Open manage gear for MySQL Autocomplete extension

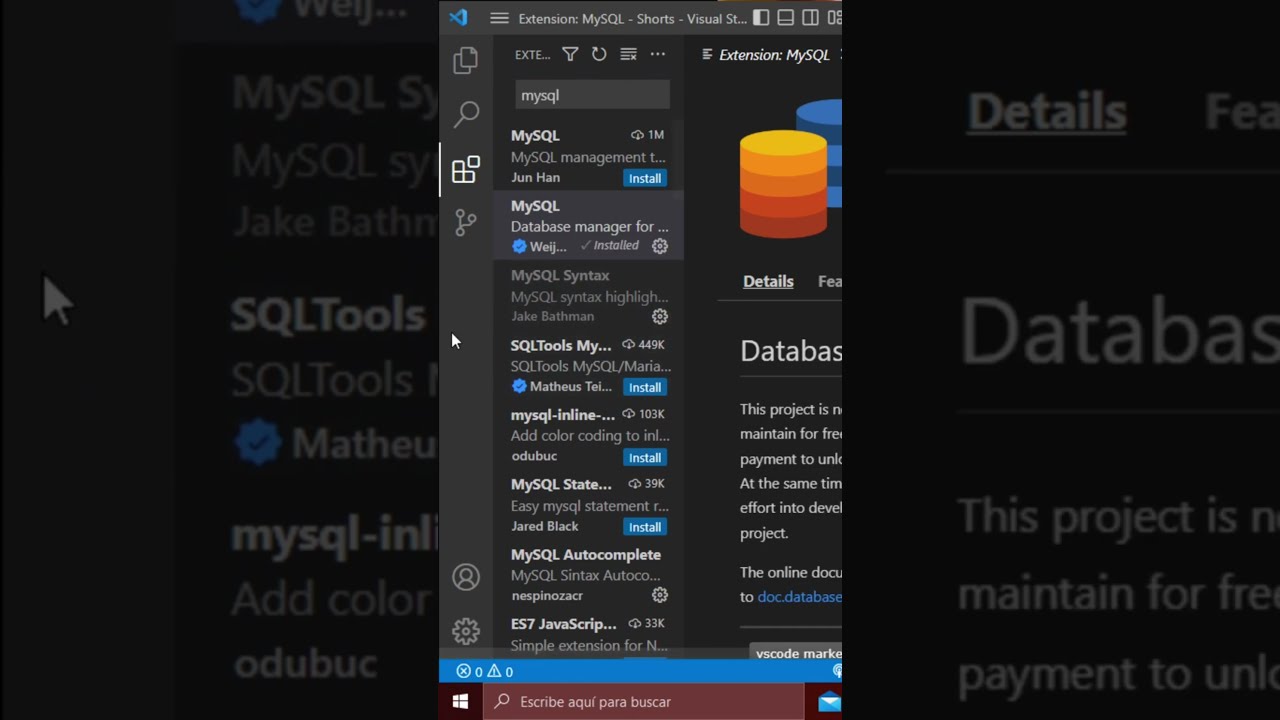coord(660,595)
